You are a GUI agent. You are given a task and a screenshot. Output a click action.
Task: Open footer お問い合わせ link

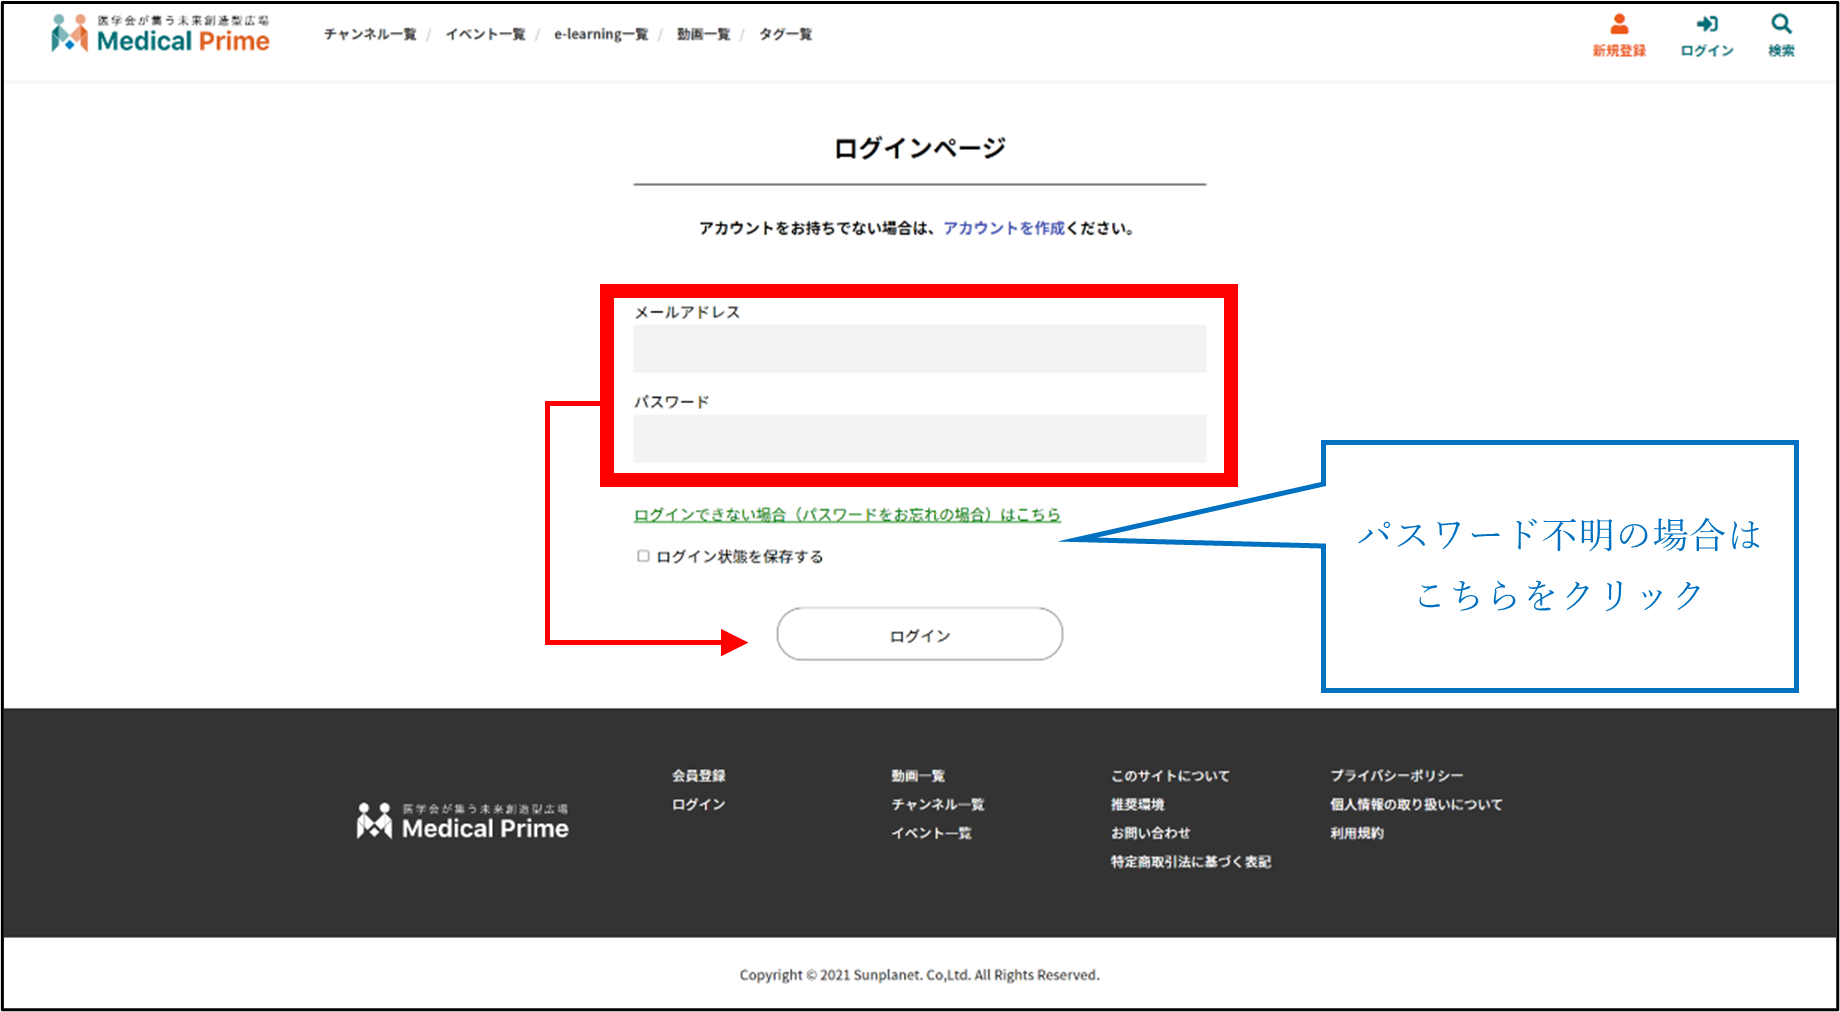1150,833
